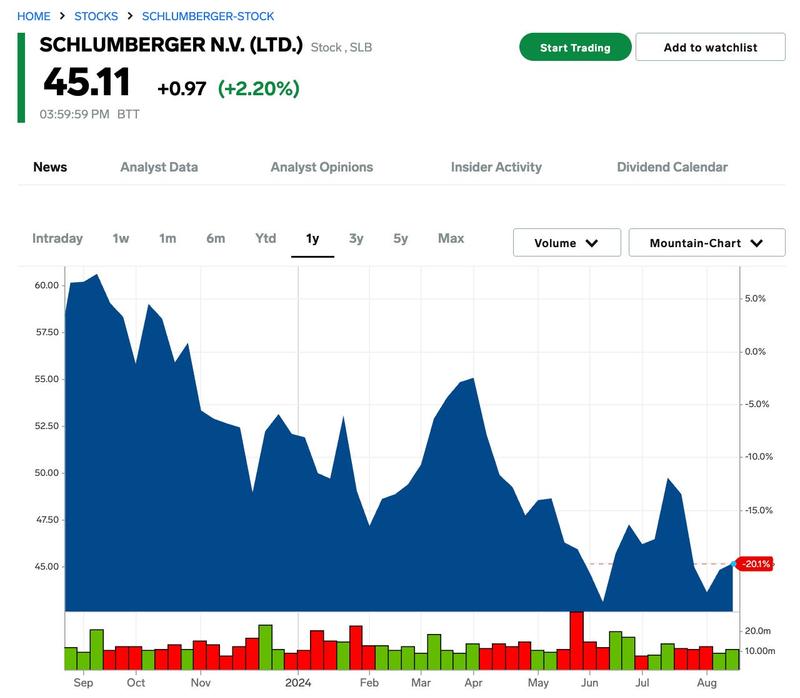Select the Max chart range
The height and width of the screenshot is (698, 800).
[x=451, y=238]
